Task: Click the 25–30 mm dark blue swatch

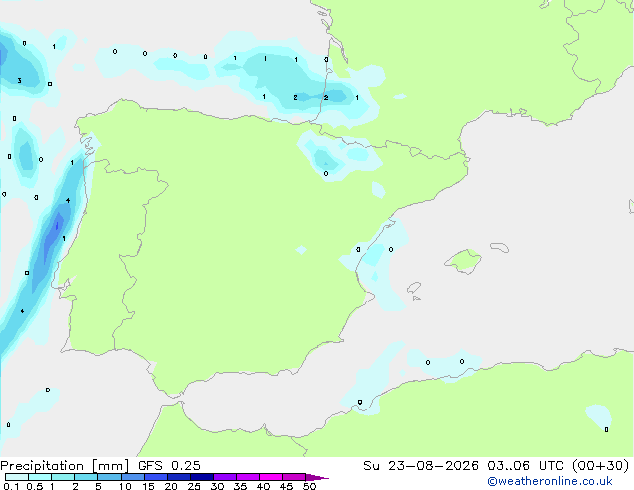Action: (202, 477)
